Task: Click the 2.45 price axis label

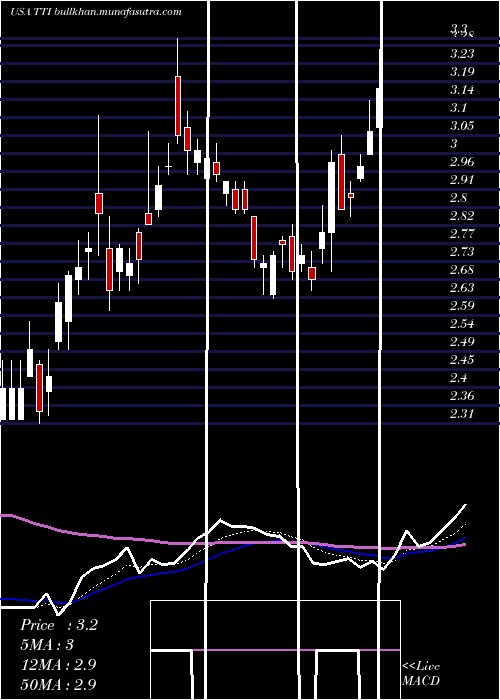Action: click(x=462, y=360)
